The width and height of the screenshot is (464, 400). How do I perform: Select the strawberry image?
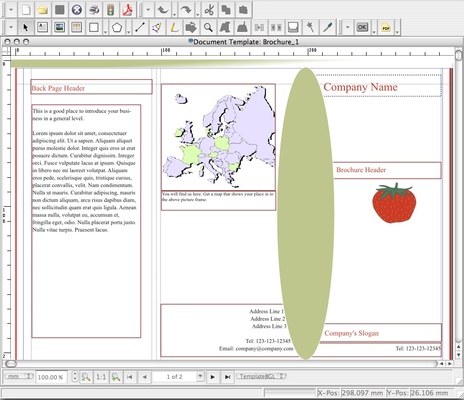point(394,203)
